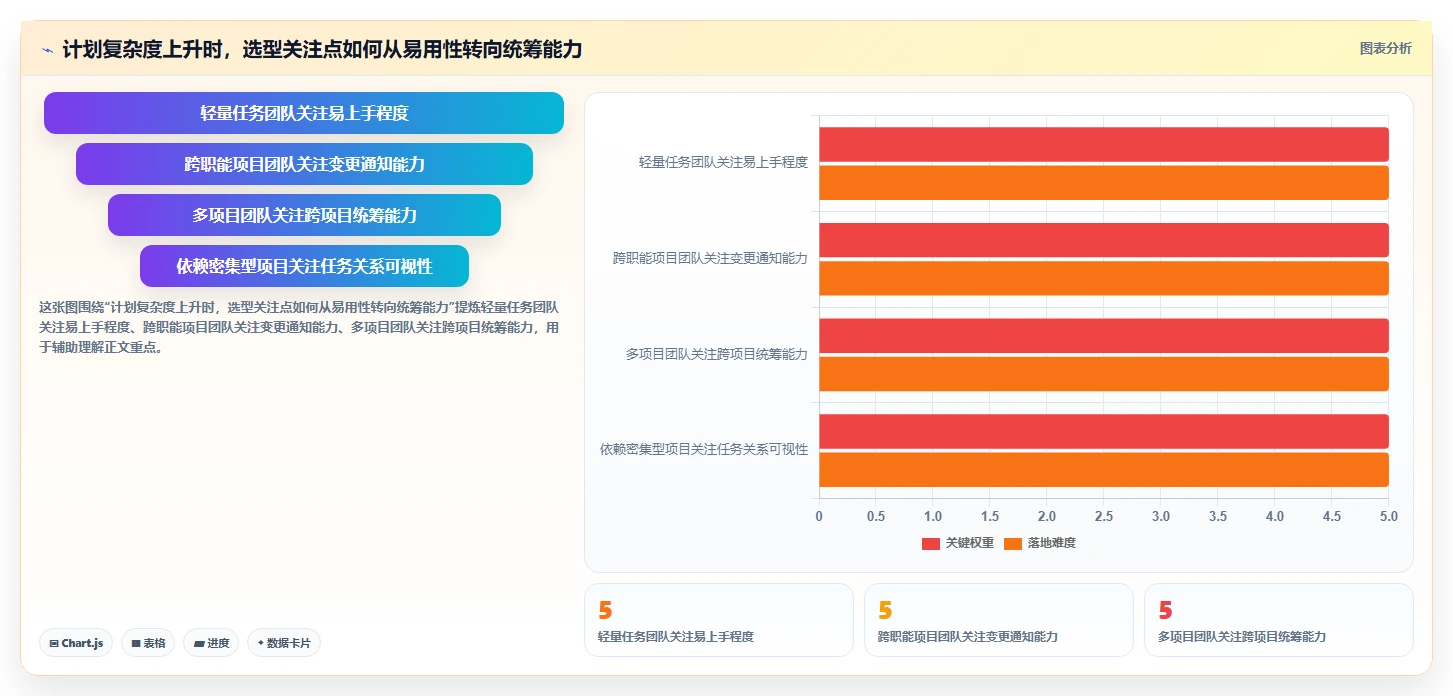Screen dimensions: 1453x696
Task: Click red bar for 跨职能项目团队关注变更通知能力
Action: (1104, 240)
